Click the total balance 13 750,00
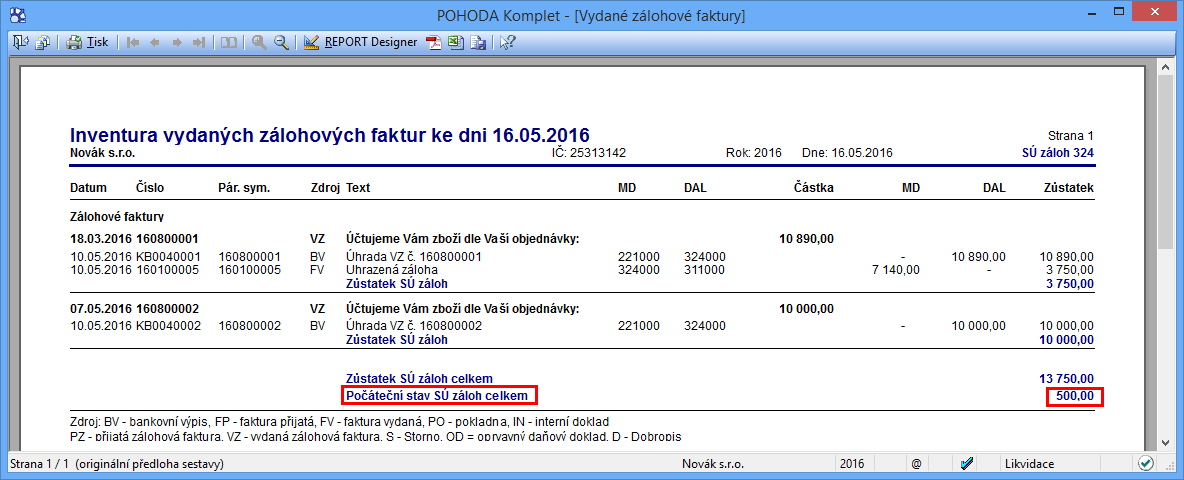The image size is (1184, 480). (x=1067, y=378)
